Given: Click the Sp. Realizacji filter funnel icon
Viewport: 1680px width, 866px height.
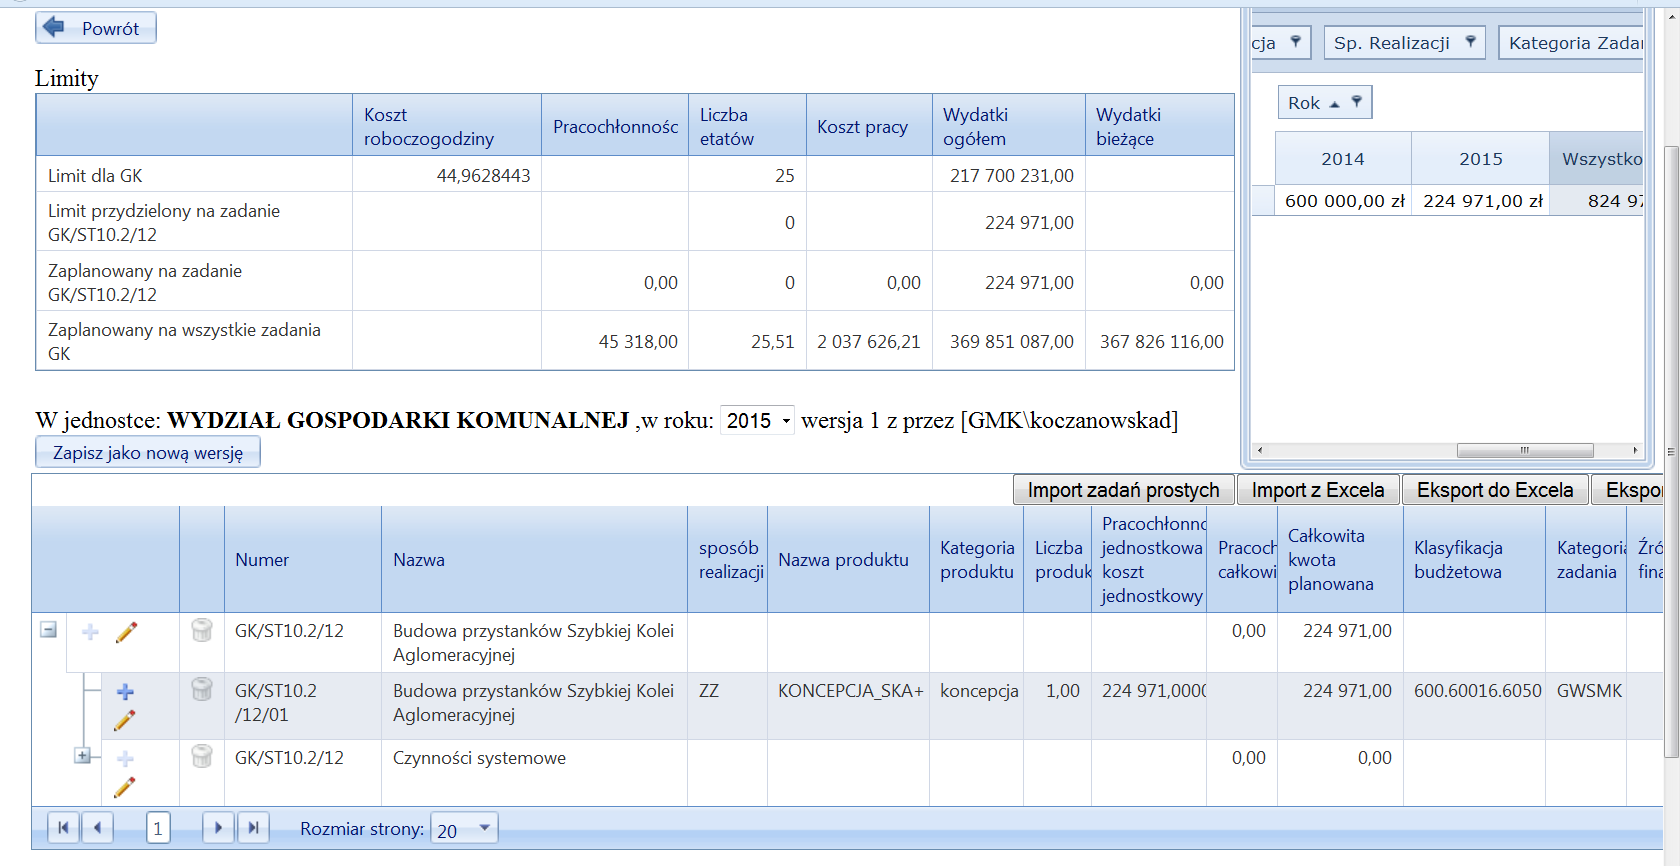Looking at the screenshot, I should pos(1470,42).
